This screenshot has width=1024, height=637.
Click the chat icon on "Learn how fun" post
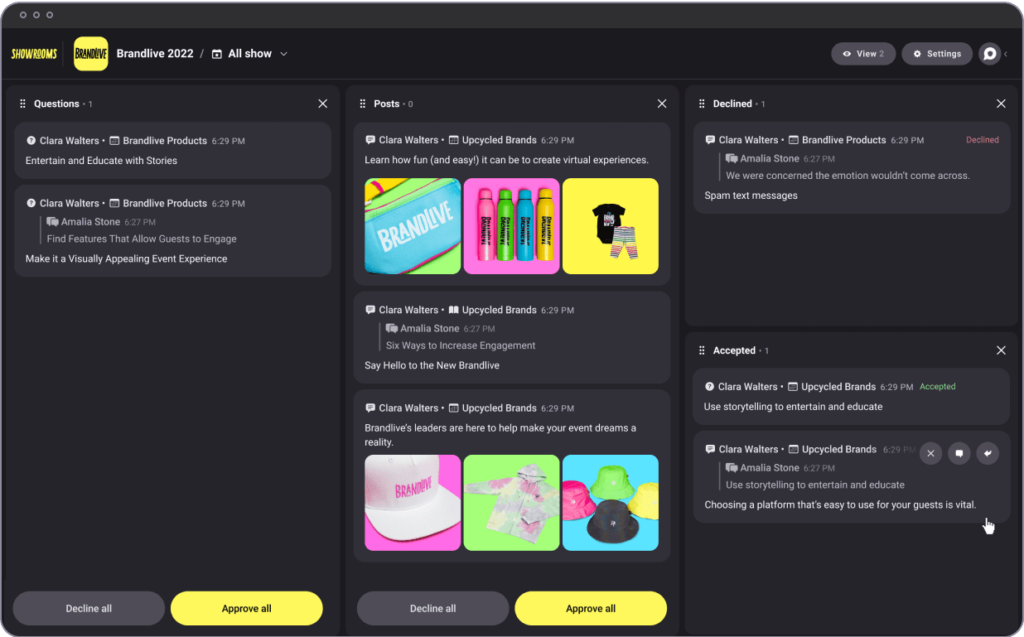point(370,140)
